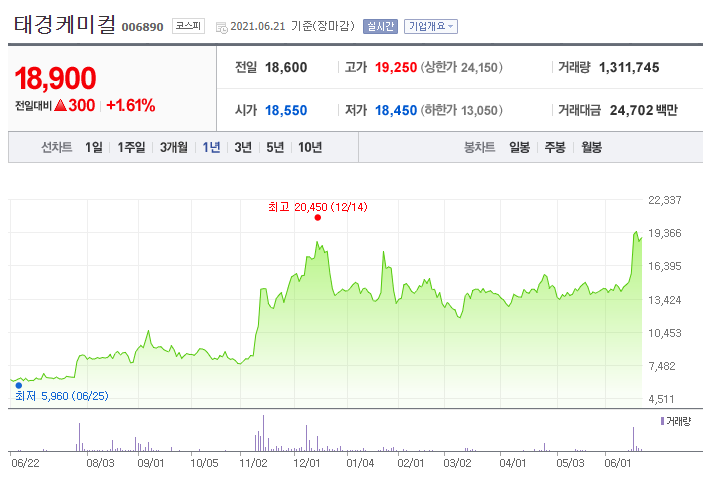Click the trading value 24,702 백만

click(643, 110)
